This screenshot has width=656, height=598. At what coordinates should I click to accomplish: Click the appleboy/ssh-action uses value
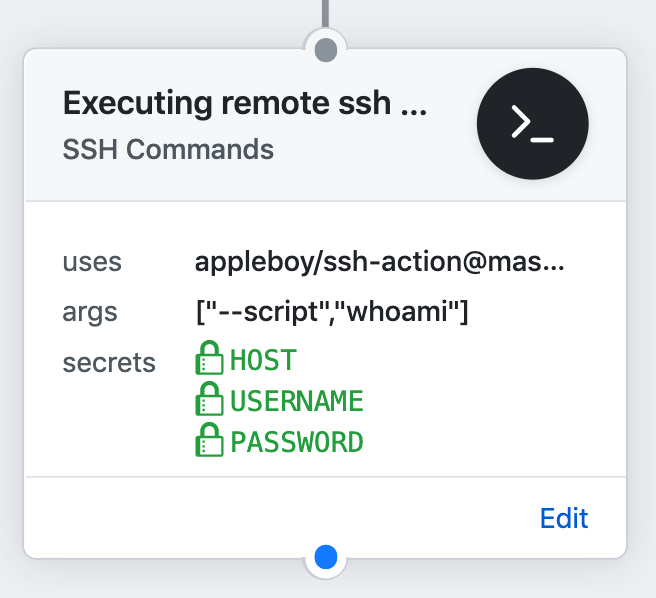[x=380, y=263]
